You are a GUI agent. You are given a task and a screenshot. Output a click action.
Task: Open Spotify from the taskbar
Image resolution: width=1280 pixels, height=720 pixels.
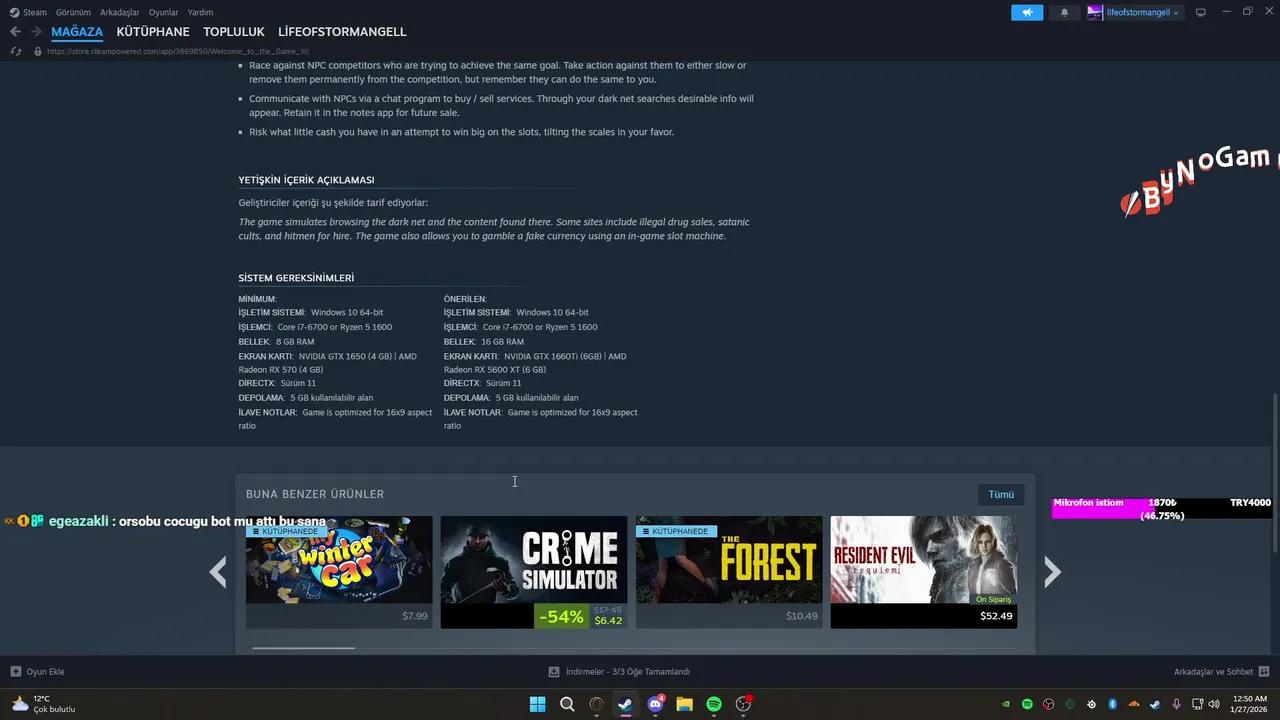tap(714, 704)
